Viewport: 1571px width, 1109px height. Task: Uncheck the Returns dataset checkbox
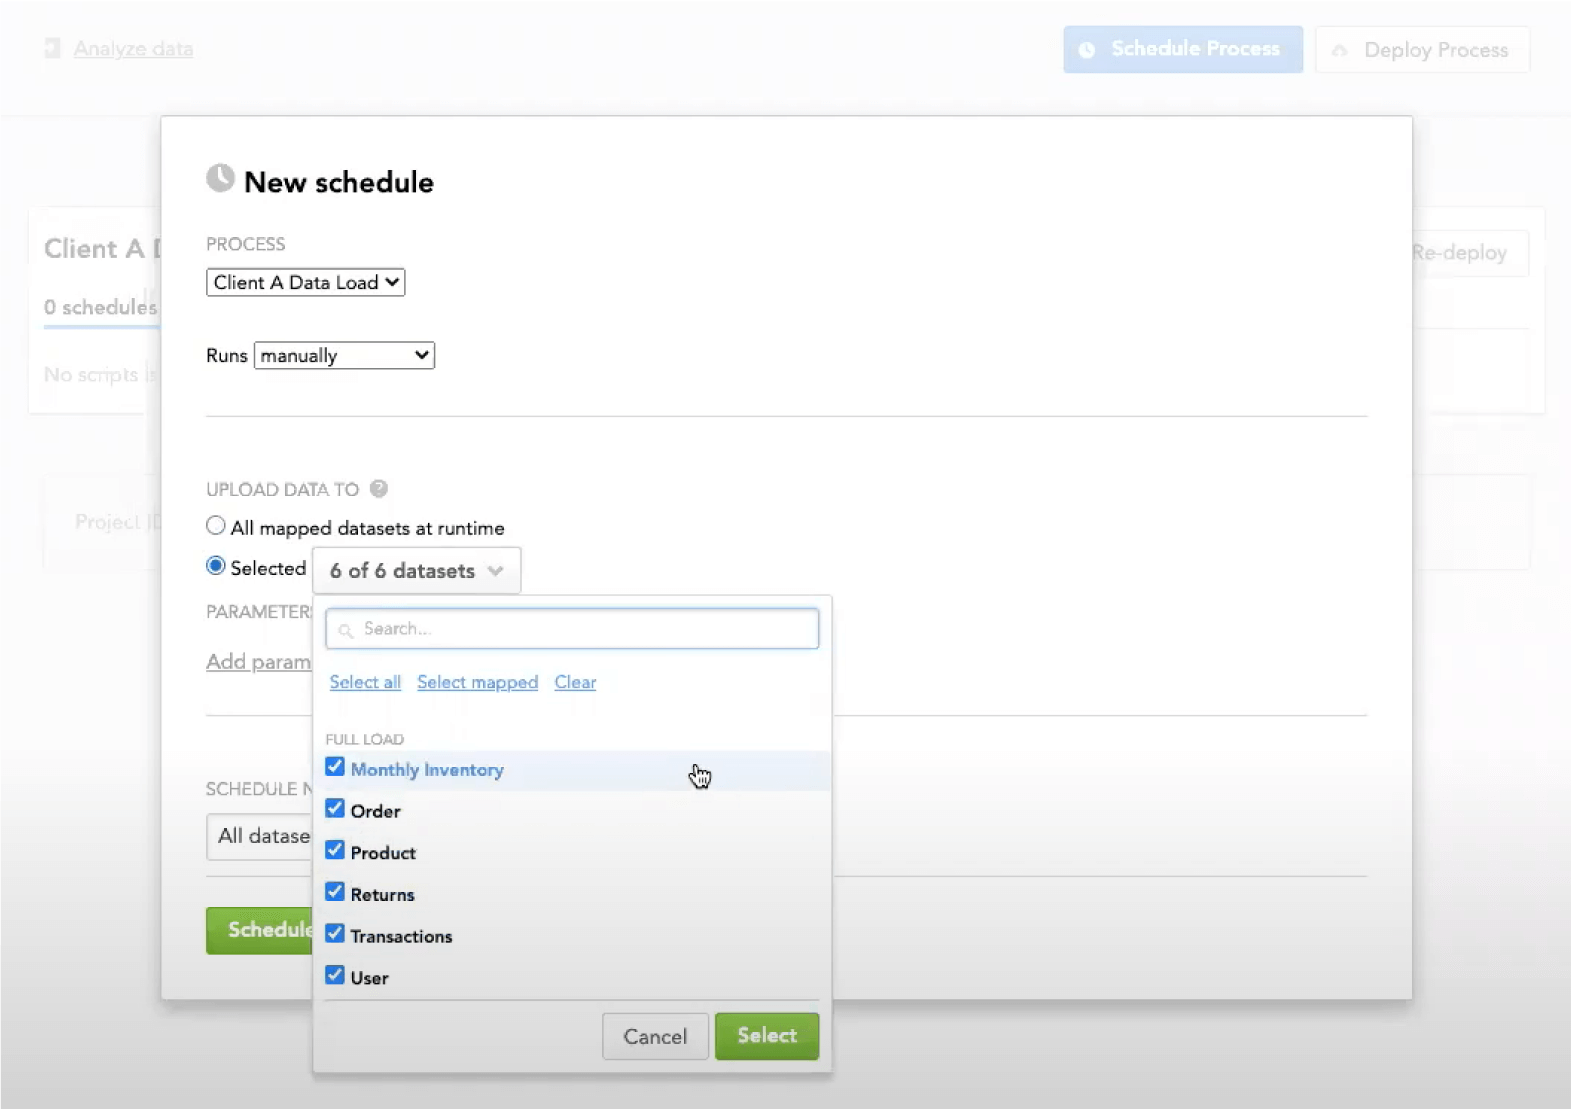tap(335, 892)
